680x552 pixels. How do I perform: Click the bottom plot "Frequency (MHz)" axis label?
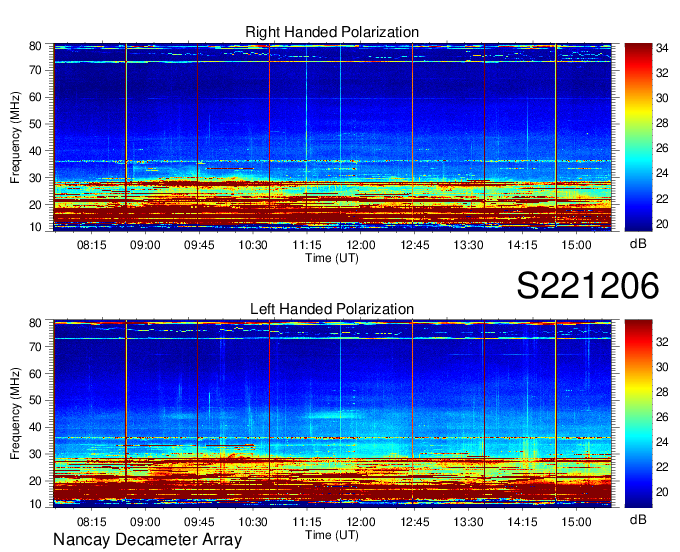pyautogui.click(x=15, y=414)
